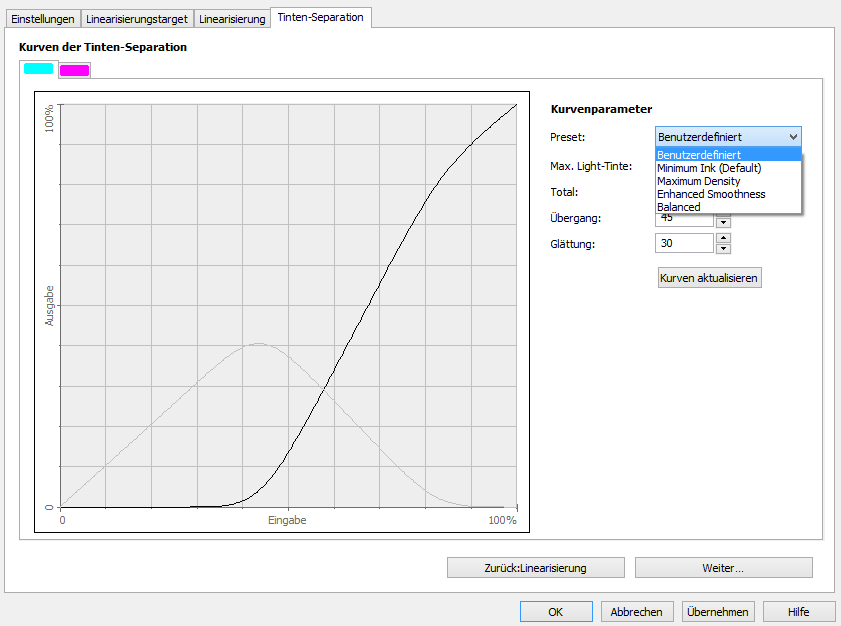Decrease Glättung value with down arrow
841x626 pixels.
click(x=724, y=248)
